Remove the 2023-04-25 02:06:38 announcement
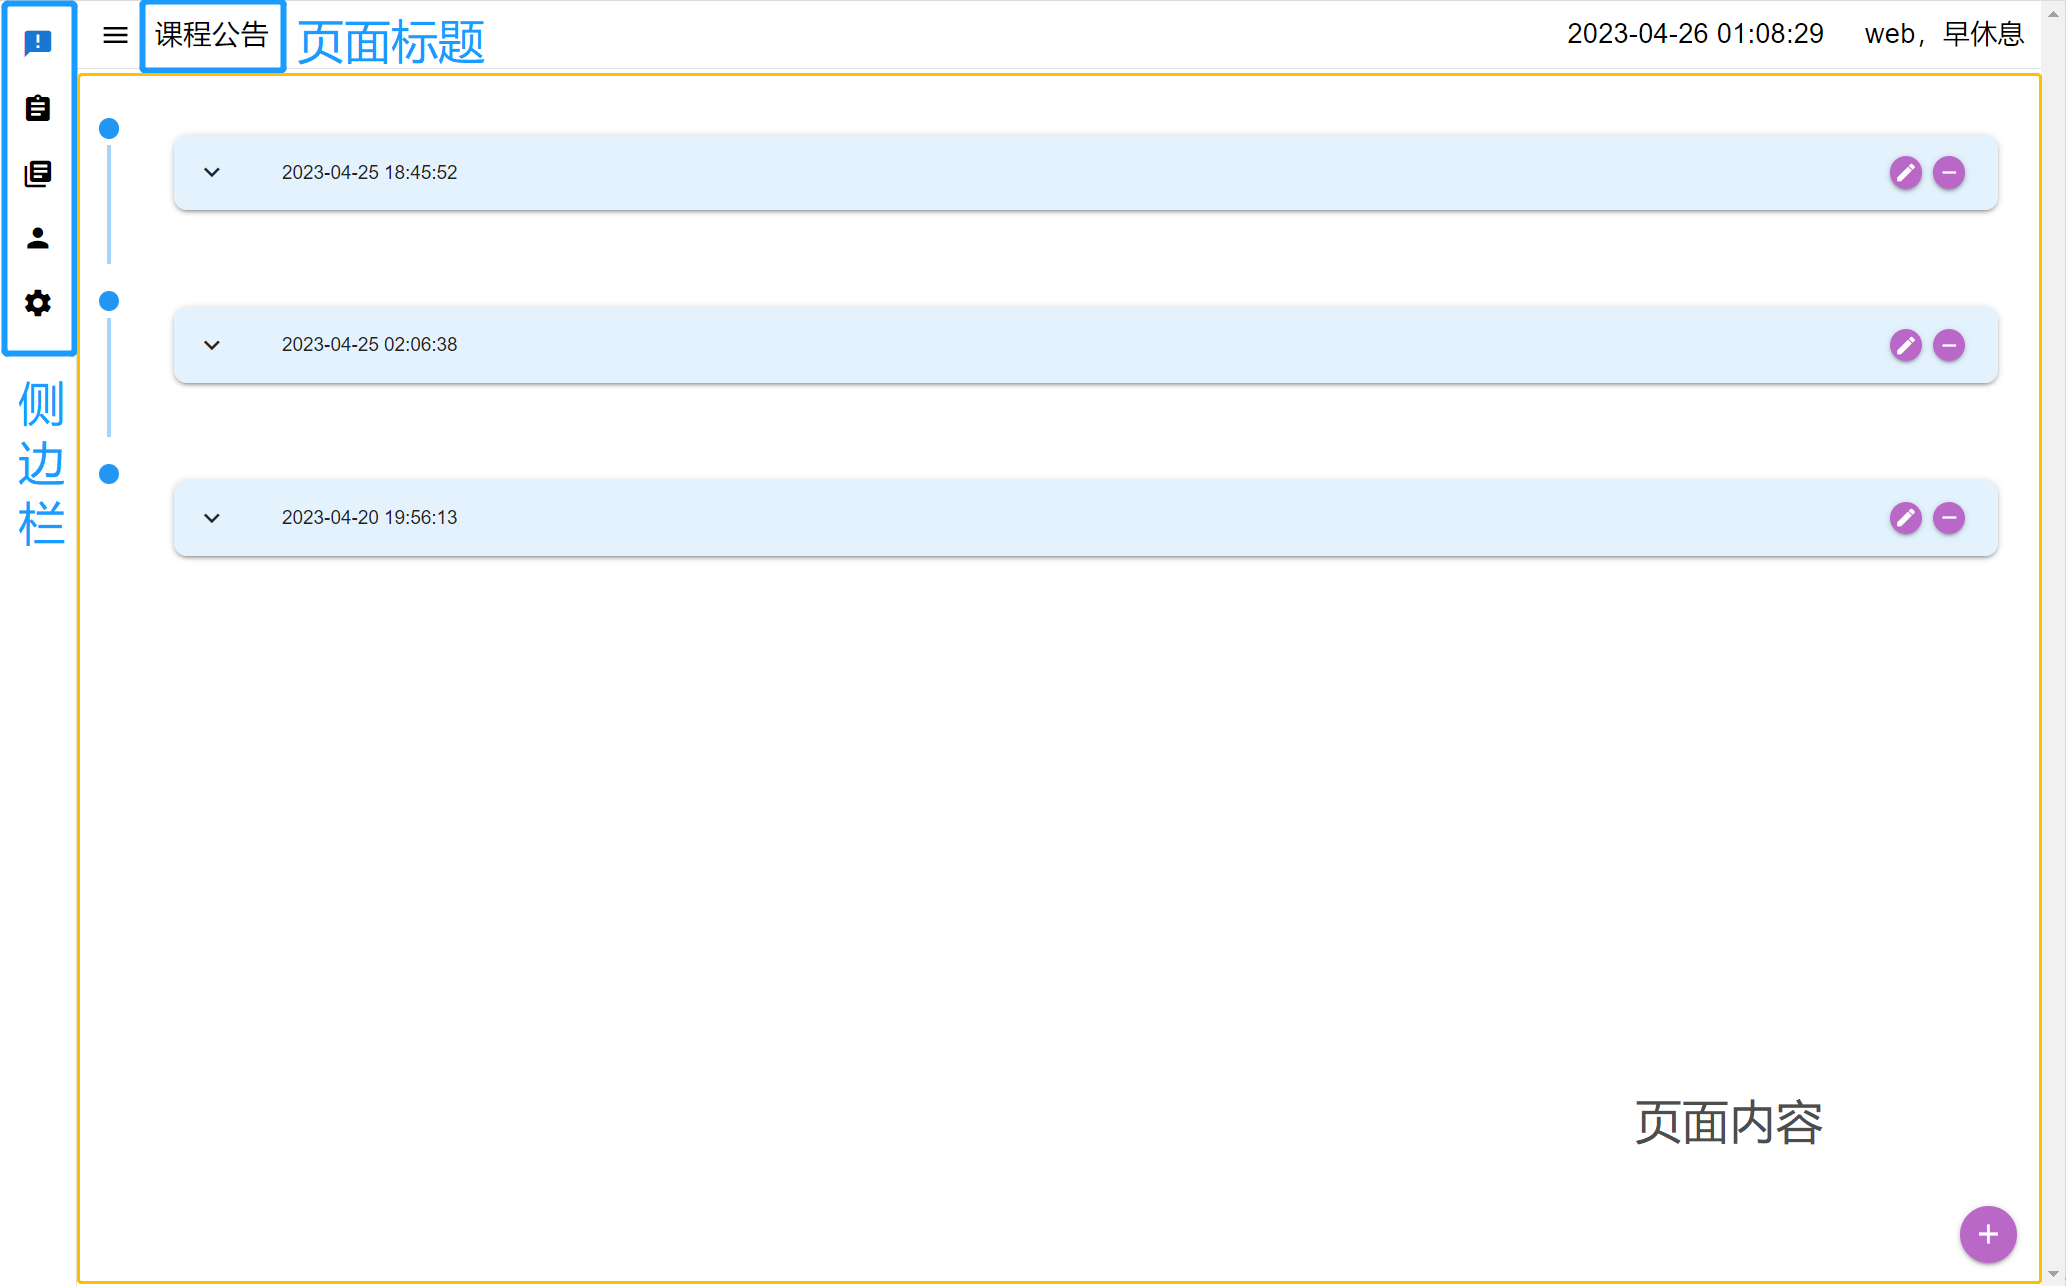The width and height of the screenshot is (2066, 1286). coord(1948,345)
